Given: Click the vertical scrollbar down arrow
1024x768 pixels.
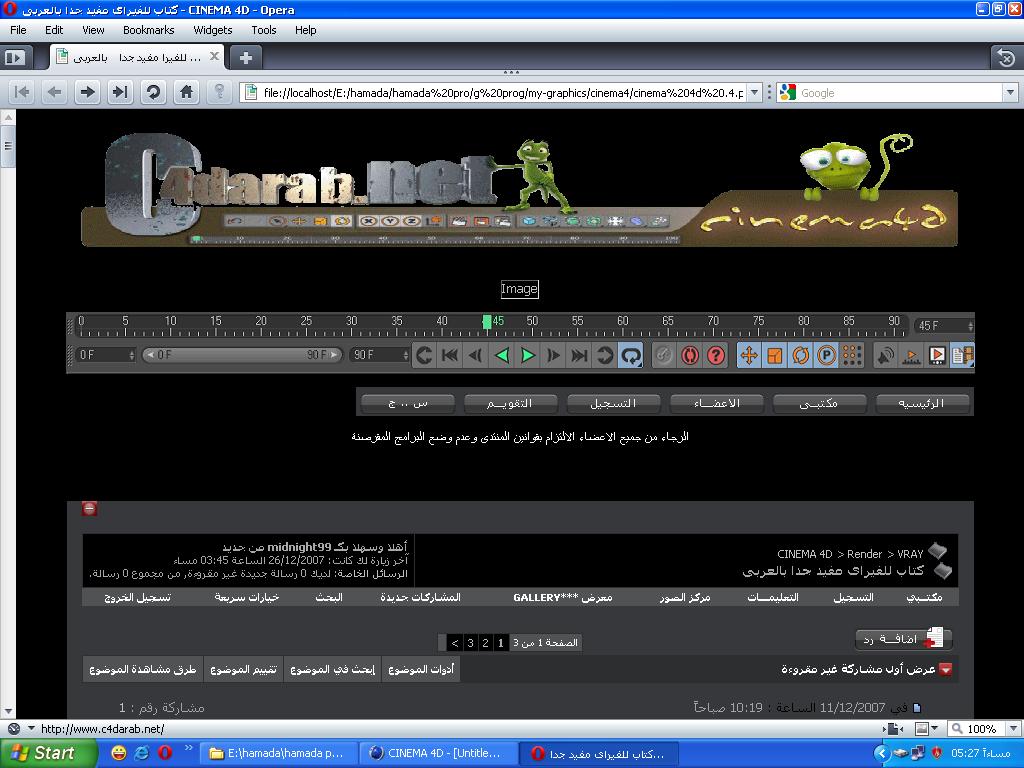Looking at the screenshot, I should (8, 711).
